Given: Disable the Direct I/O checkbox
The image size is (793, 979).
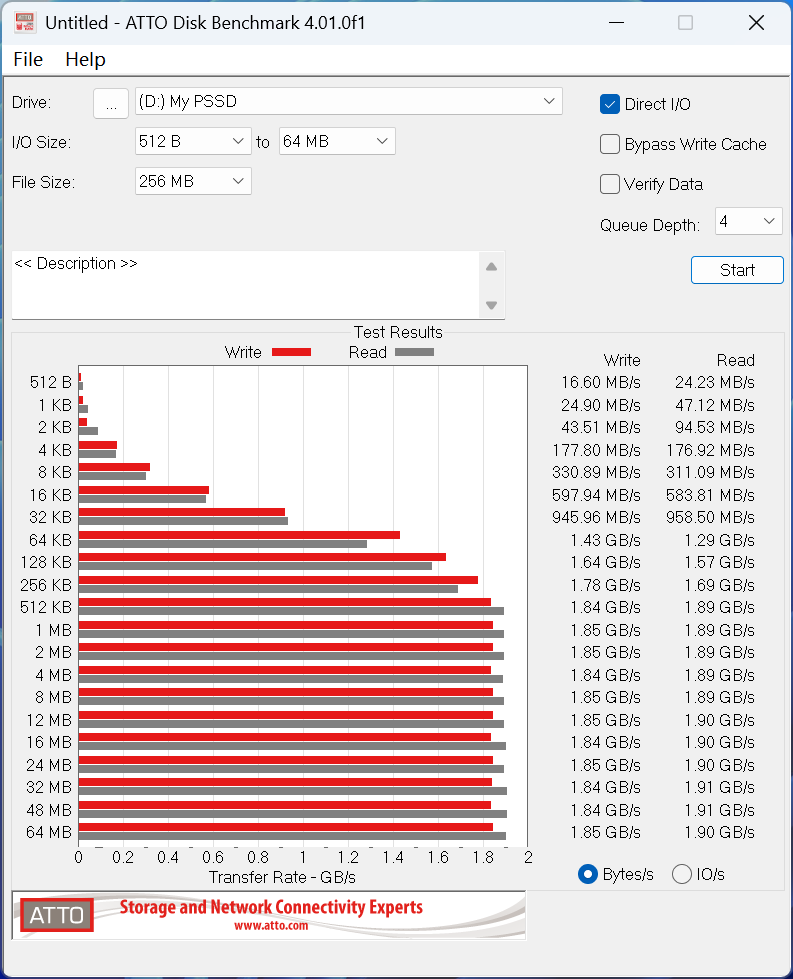Looking at the screenshot, I should (610, 104).
